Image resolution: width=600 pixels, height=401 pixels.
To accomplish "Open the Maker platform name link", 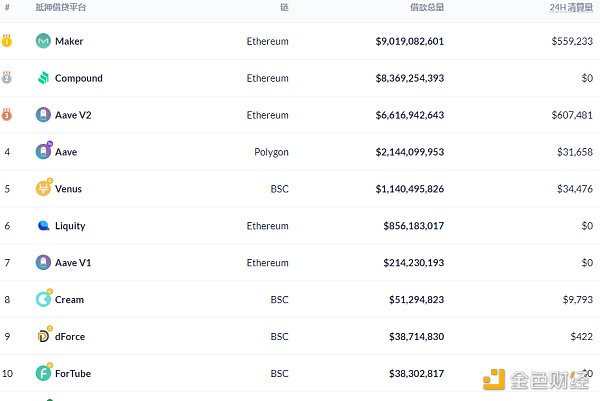I will click(x=69, y=41).
